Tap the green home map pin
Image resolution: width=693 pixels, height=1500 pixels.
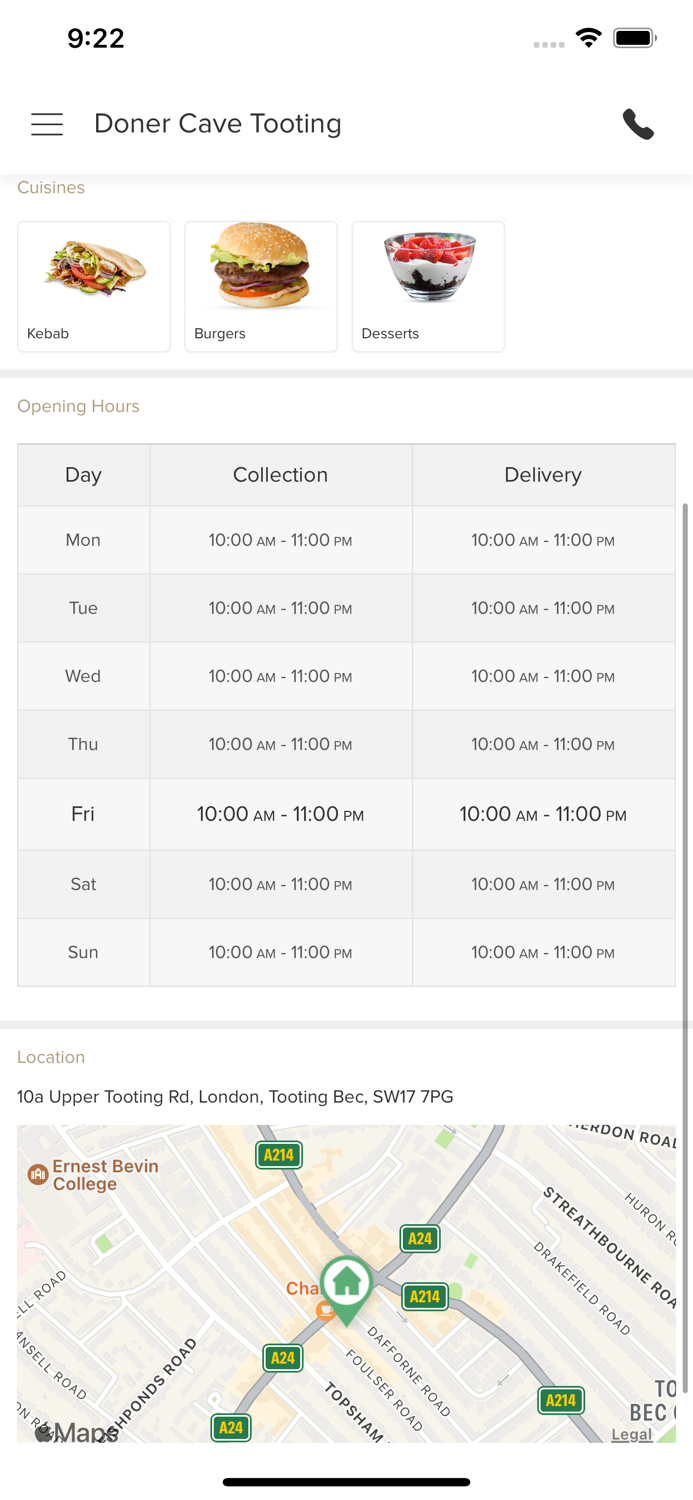point(346,1285)
